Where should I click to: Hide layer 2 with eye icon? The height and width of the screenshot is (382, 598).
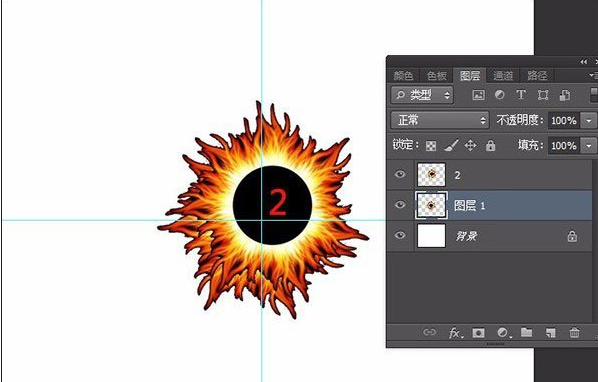pyautogui.click(x=400, y=174)
